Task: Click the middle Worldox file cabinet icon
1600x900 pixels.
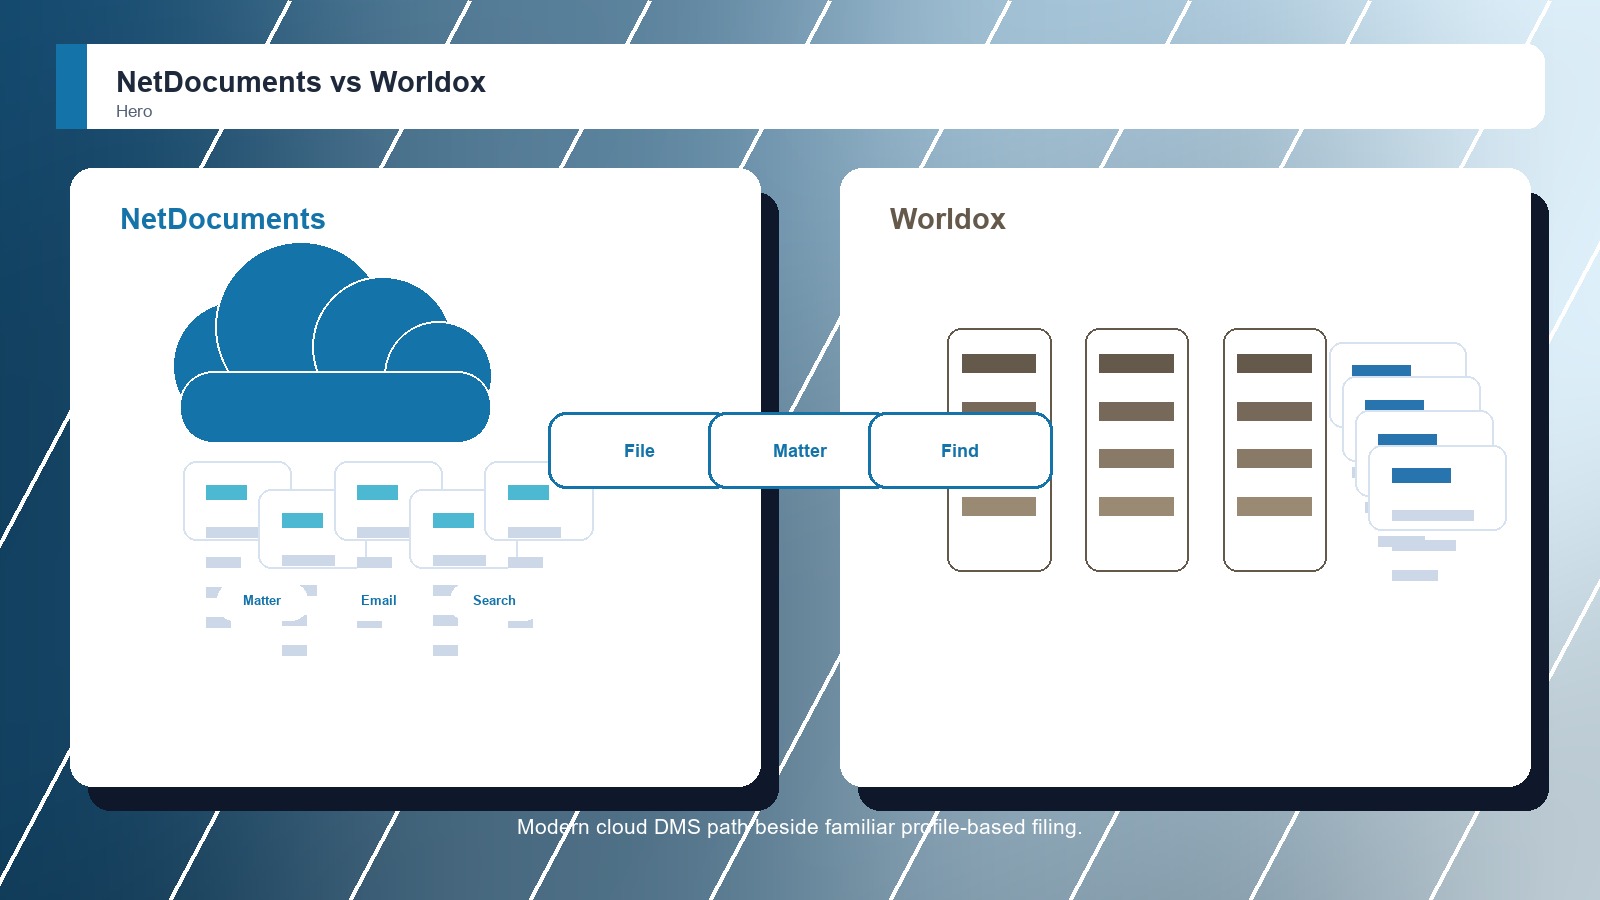Action: point(1137,450)
